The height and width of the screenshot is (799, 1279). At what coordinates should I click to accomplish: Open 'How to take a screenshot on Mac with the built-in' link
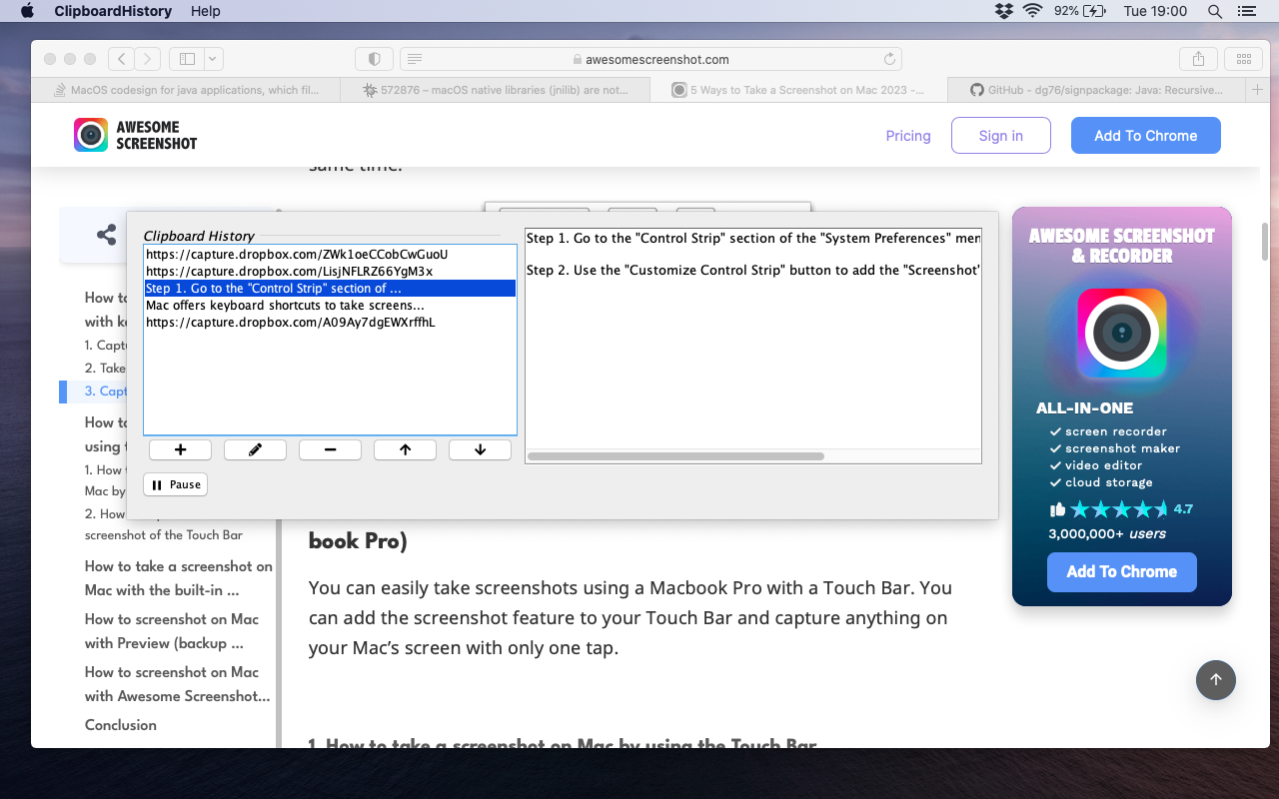click(178, 578)
